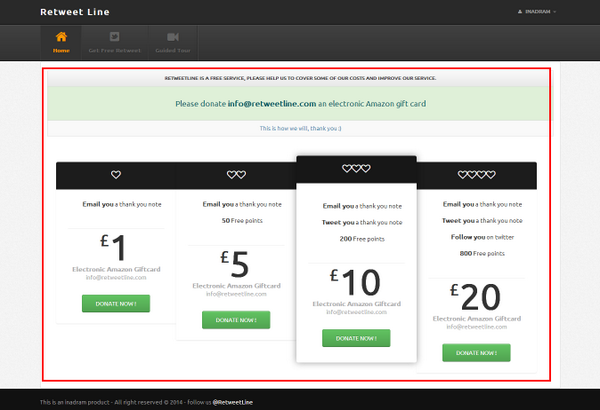Click 'Electronic Amazon Giftcard' under £5
The height and width of the screenshot is (410, 600).
coord(236,286)
